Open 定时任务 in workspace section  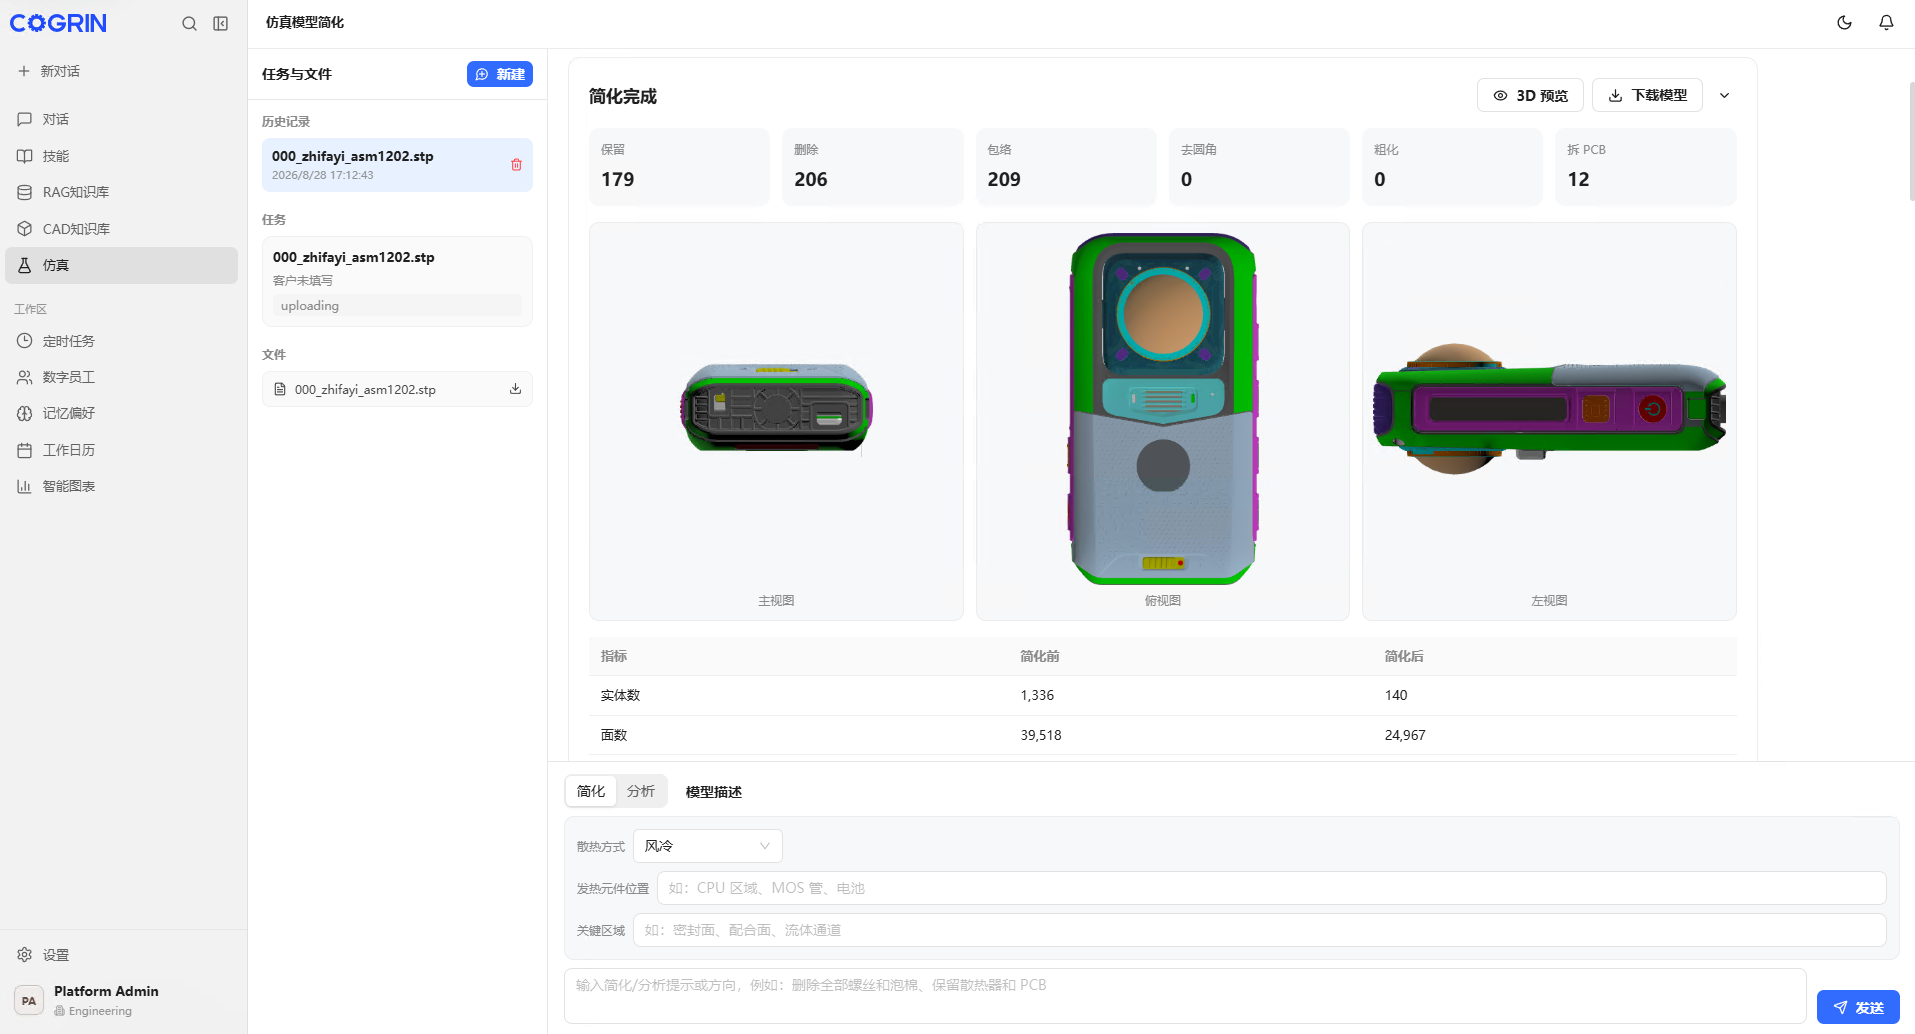coord(122,341)
